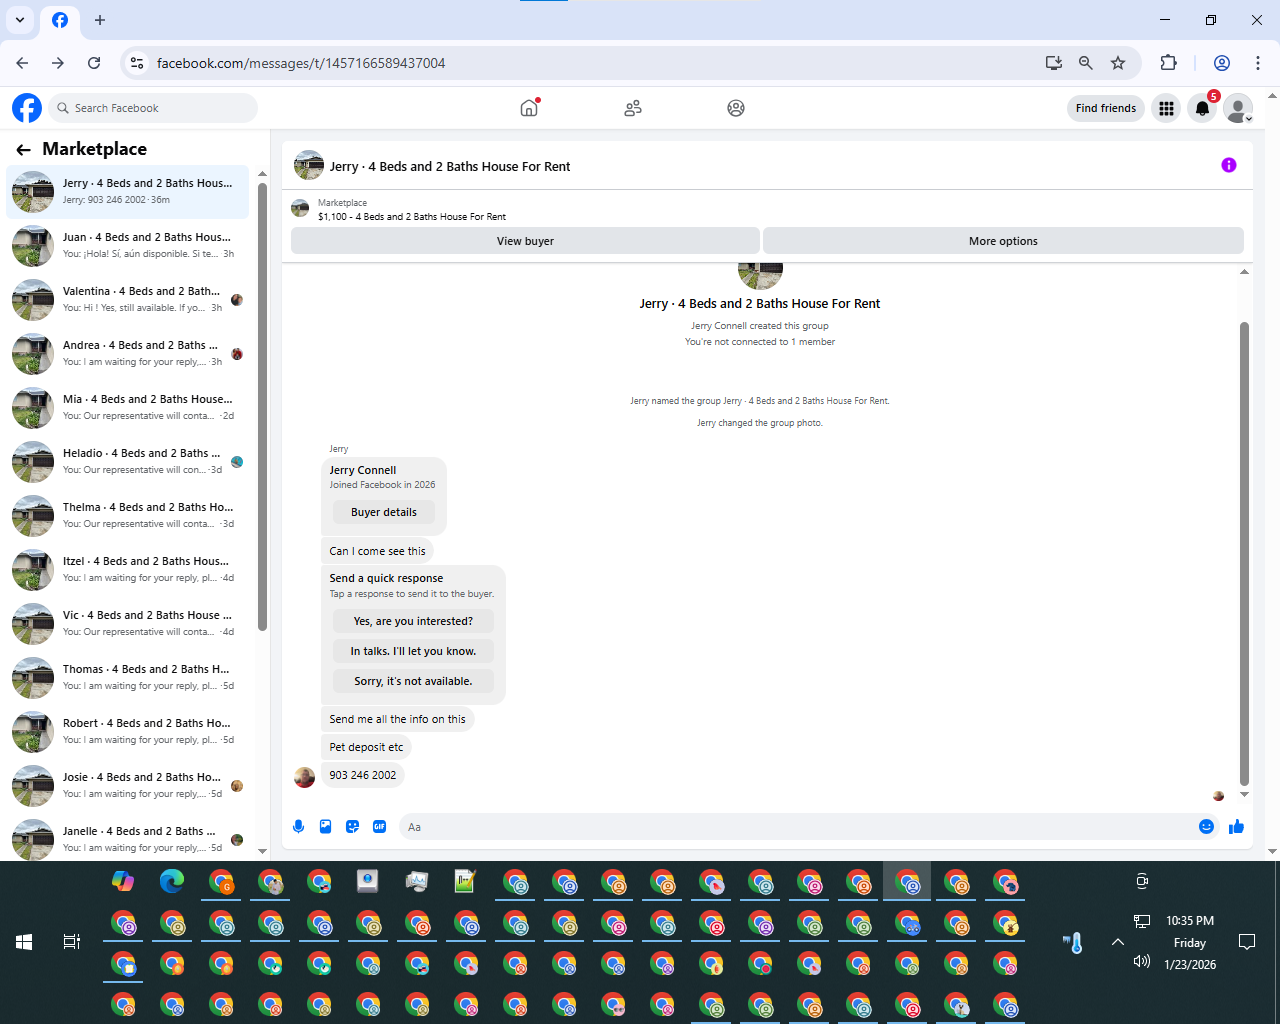The height and width of the screenshot is (1024, 1280).
Task: Open the account profile dropdown avatar
Action: coord(1238,108)
